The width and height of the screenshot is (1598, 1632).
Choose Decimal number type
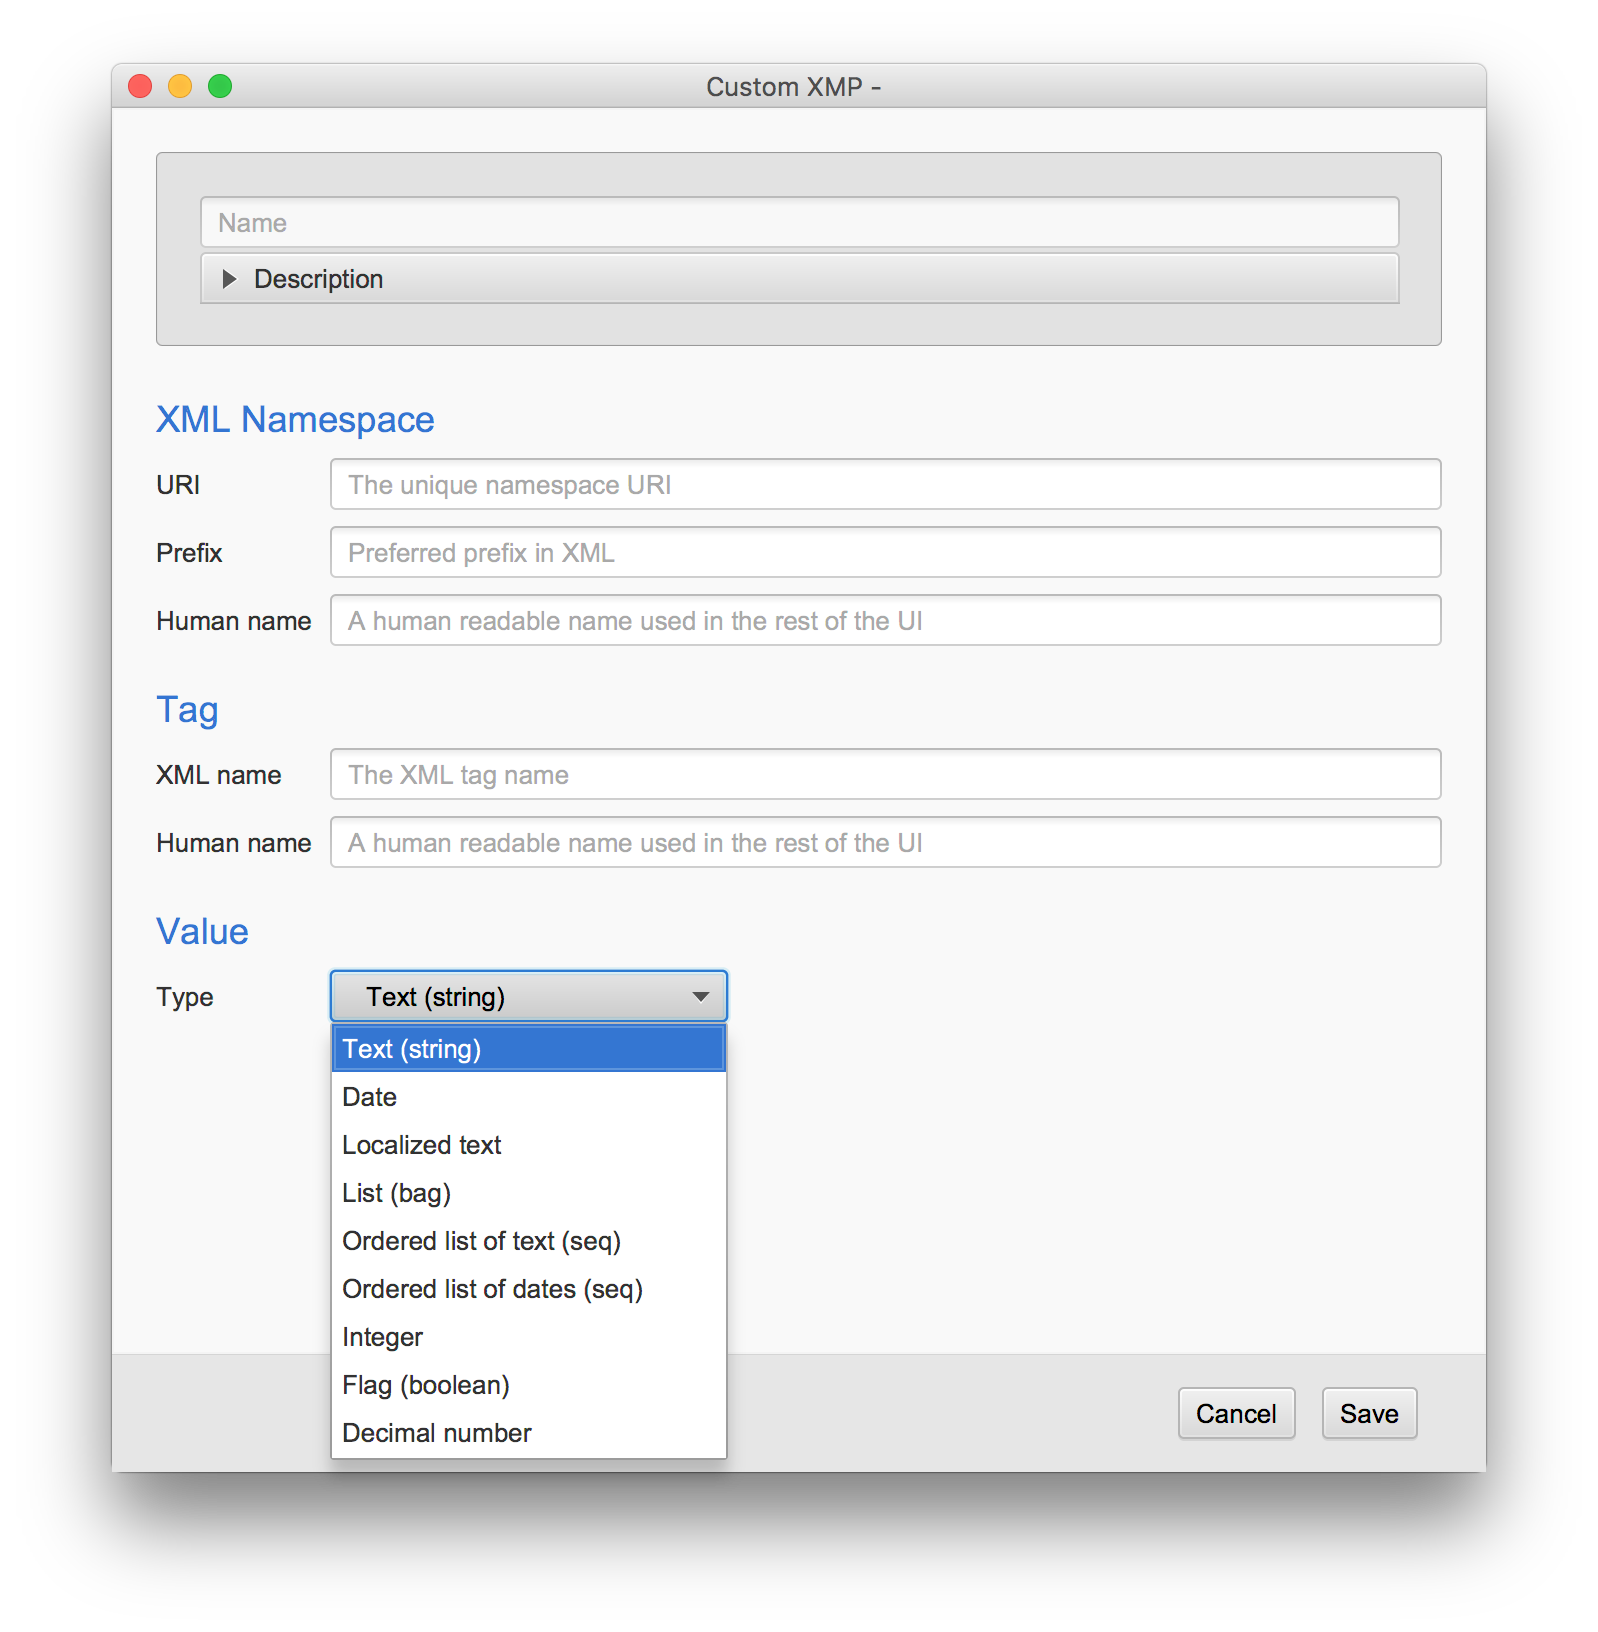[529, 1433]
